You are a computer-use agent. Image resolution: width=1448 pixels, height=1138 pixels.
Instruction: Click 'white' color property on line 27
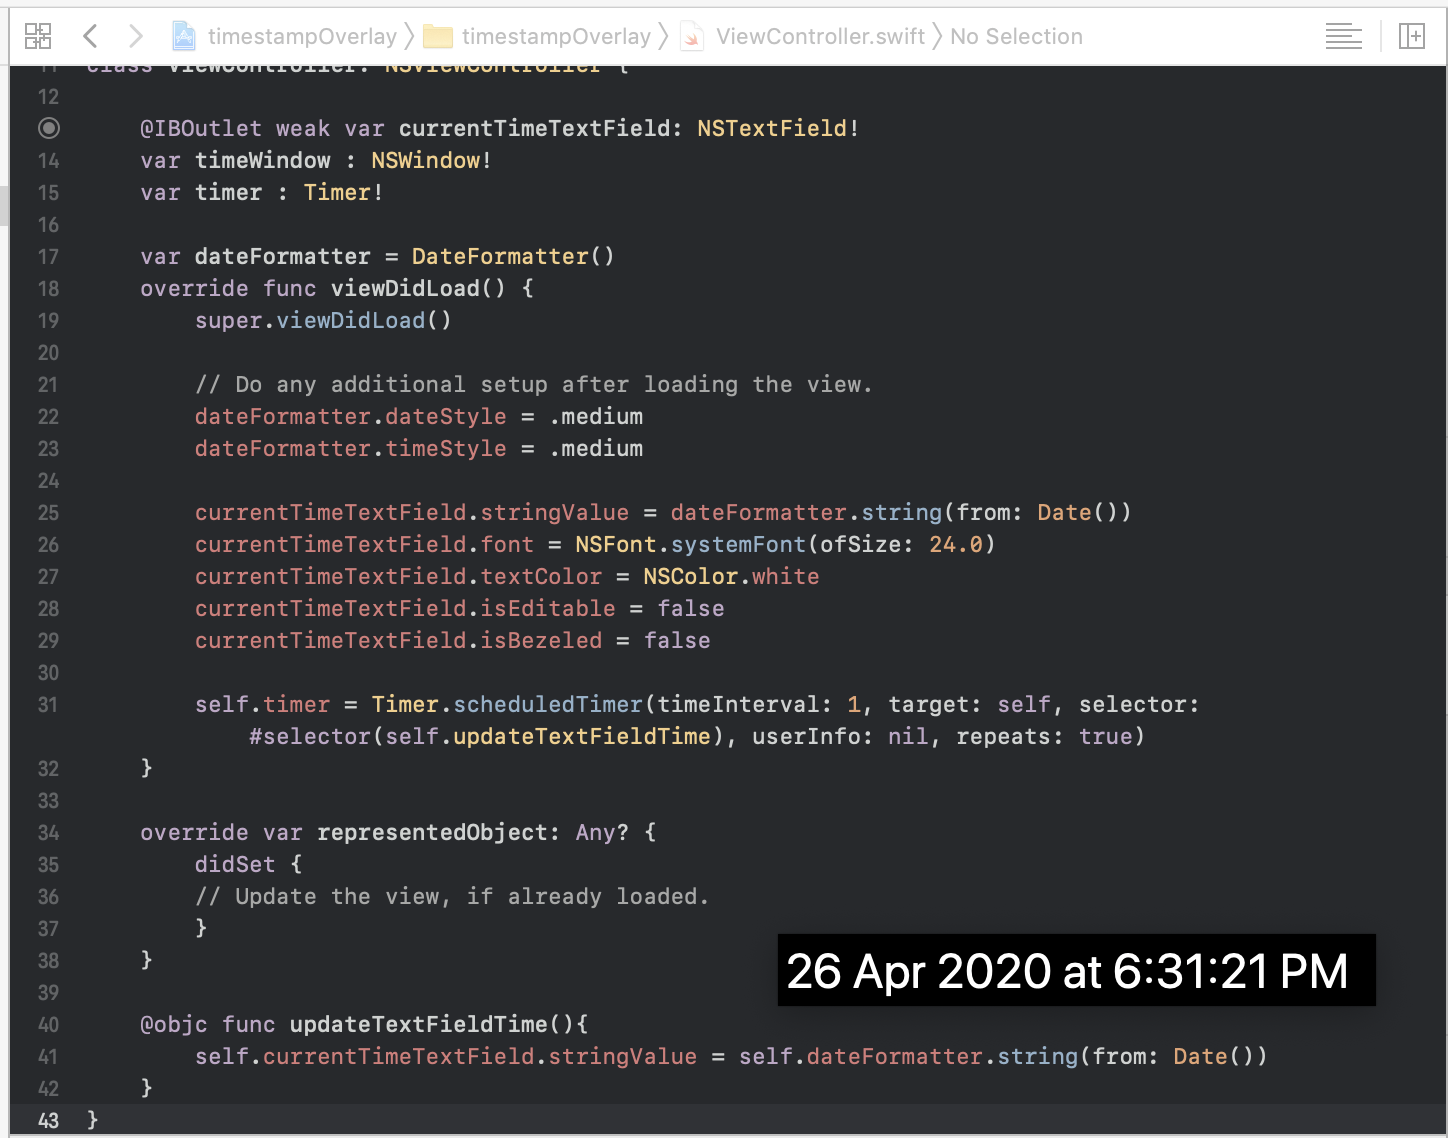(786, 576)
